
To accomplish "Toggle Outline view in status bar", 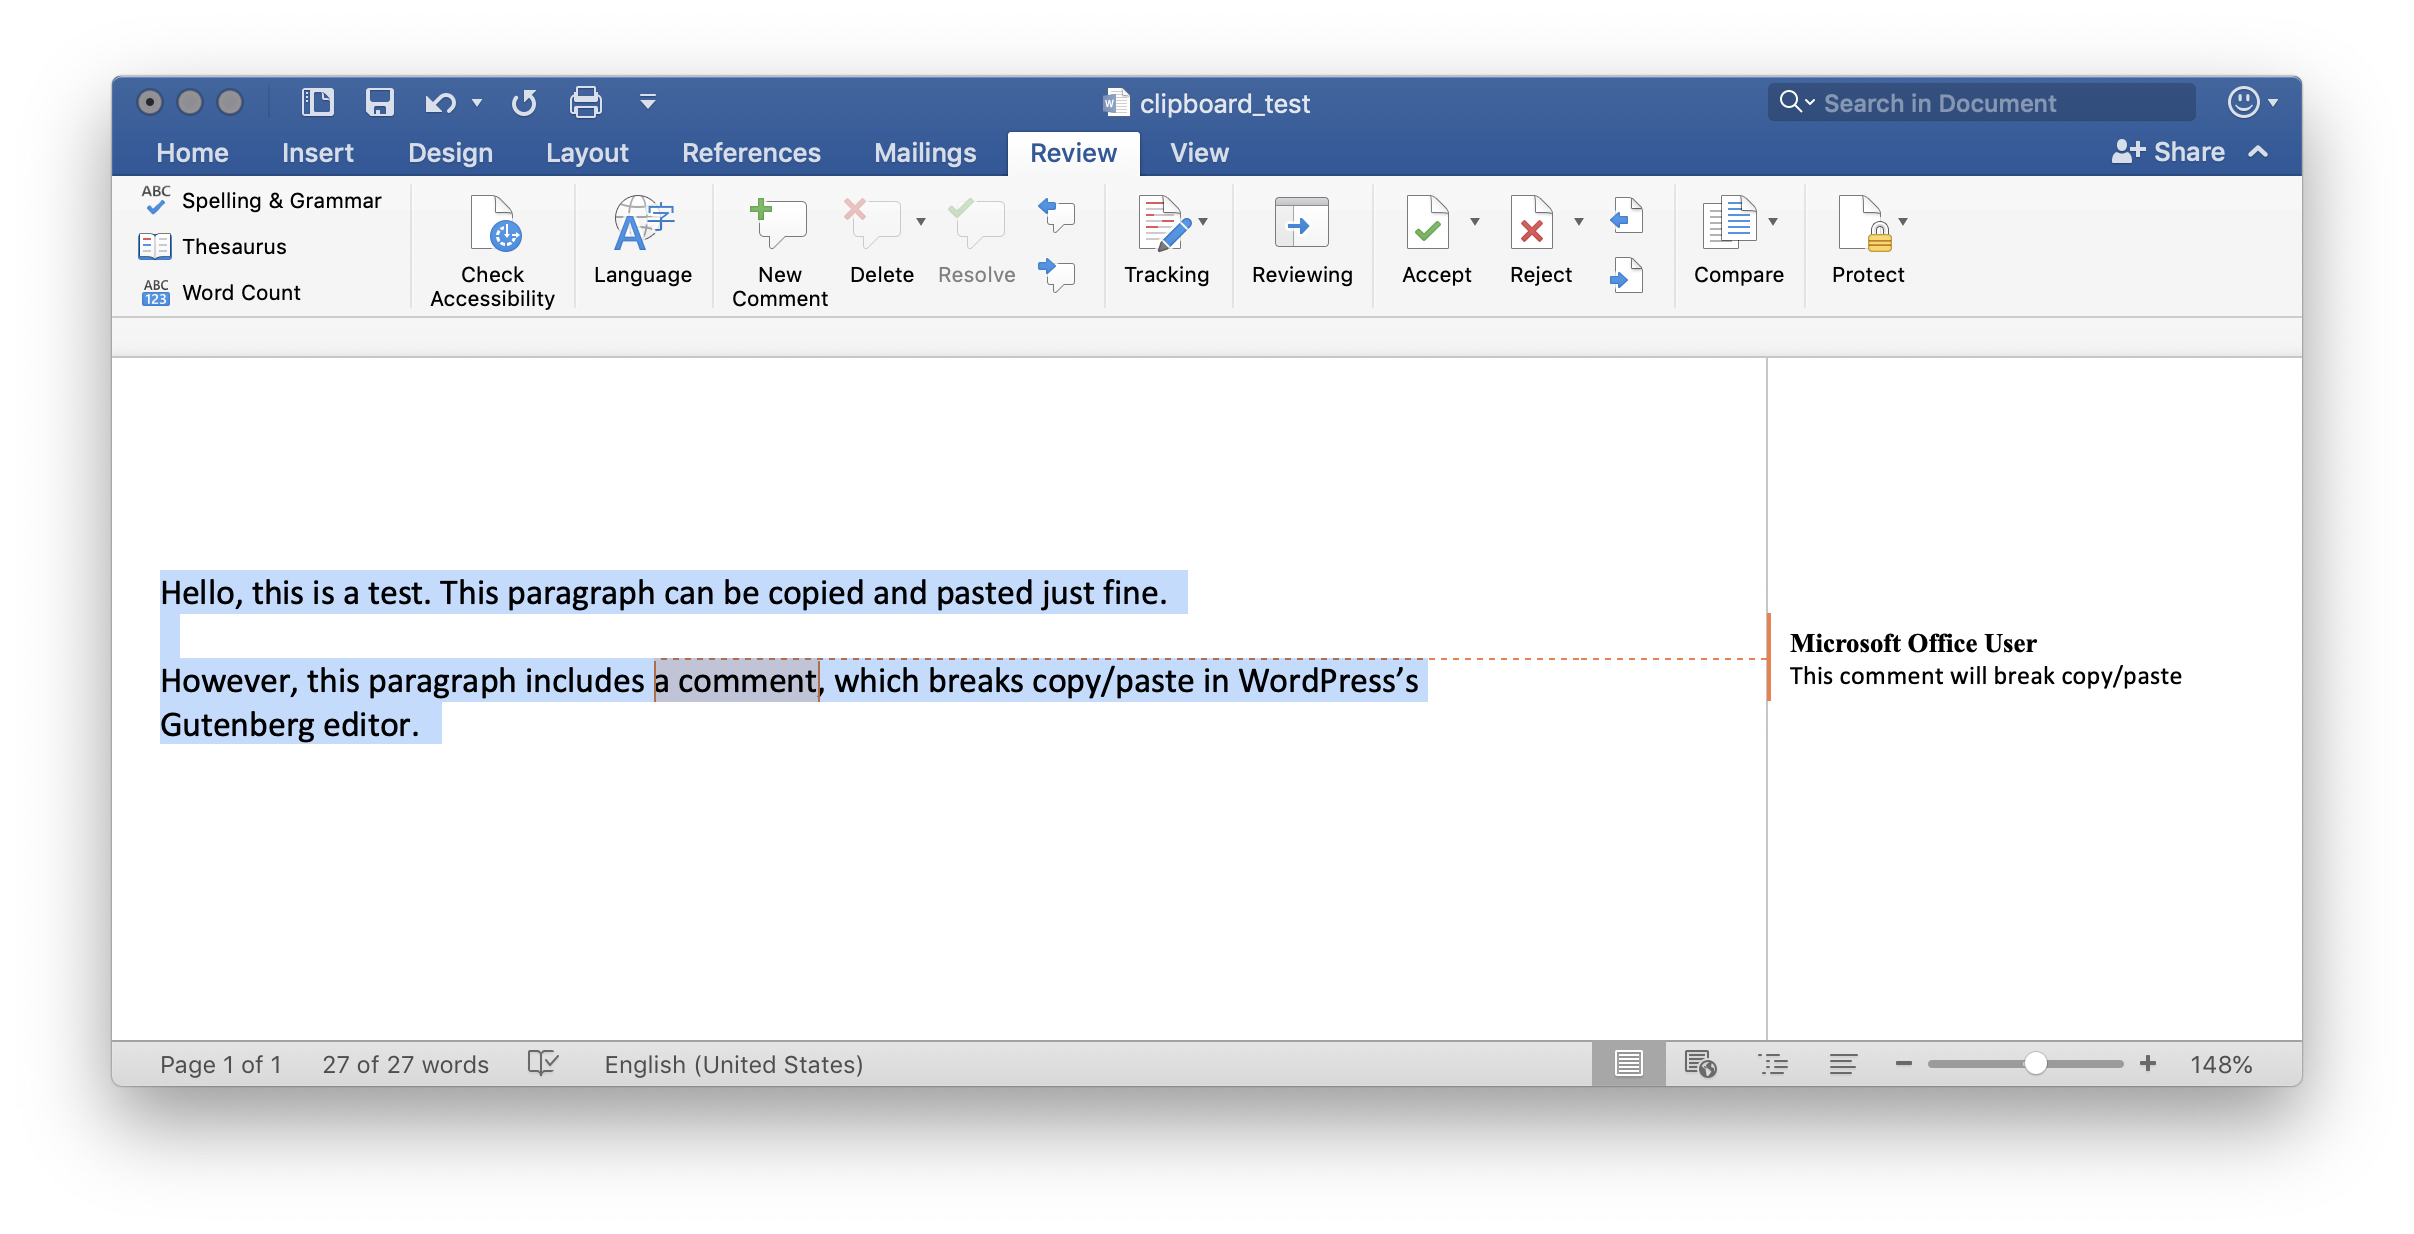I will 1773,1064.
